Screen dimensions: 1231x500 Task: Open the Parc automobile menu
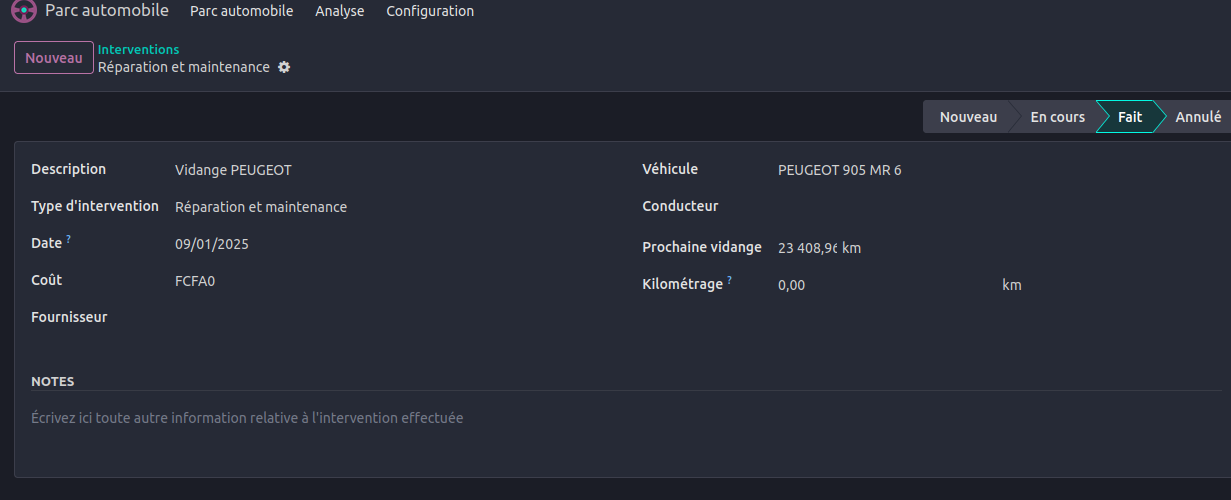[241, 12]
